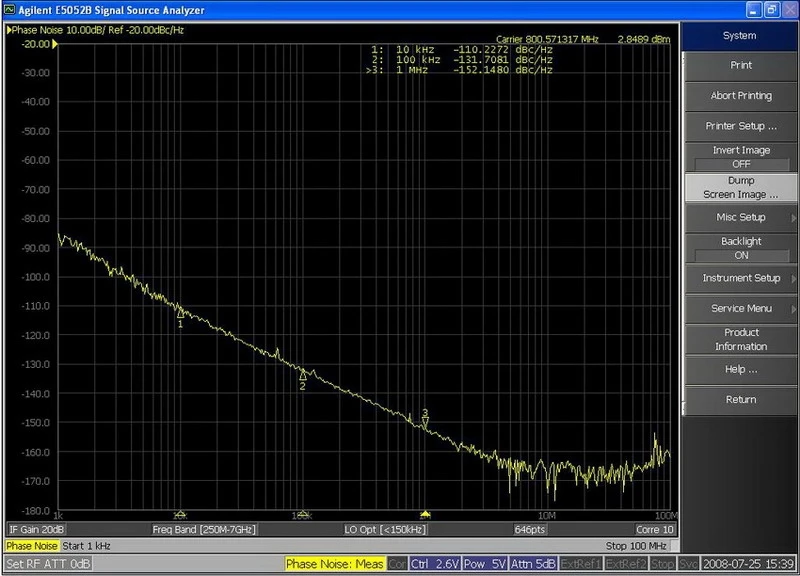The height and width of the screenshot is (576, 800).
Task: Click marker 3 readout '-152.1480 dBc/Hz'
Action: coord(503,70)
